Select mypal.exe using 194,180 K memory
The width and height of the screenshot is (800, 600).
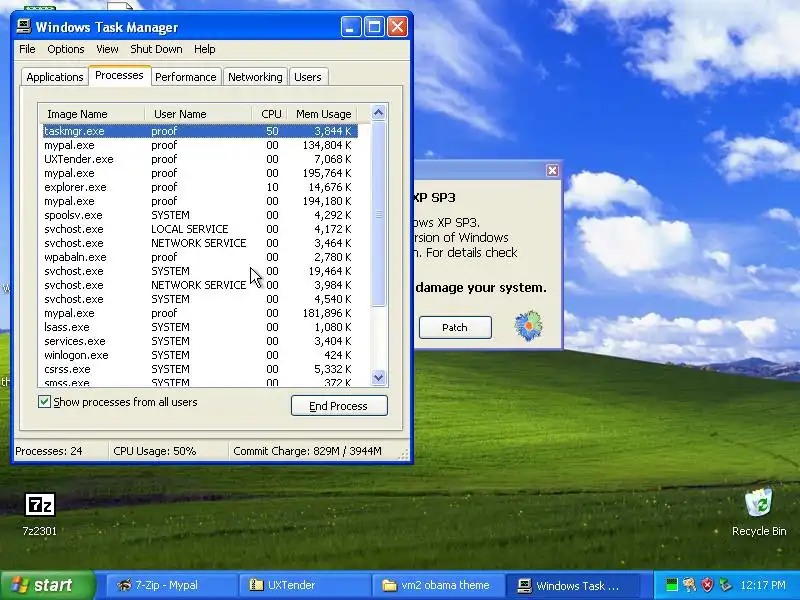point(200,201)
